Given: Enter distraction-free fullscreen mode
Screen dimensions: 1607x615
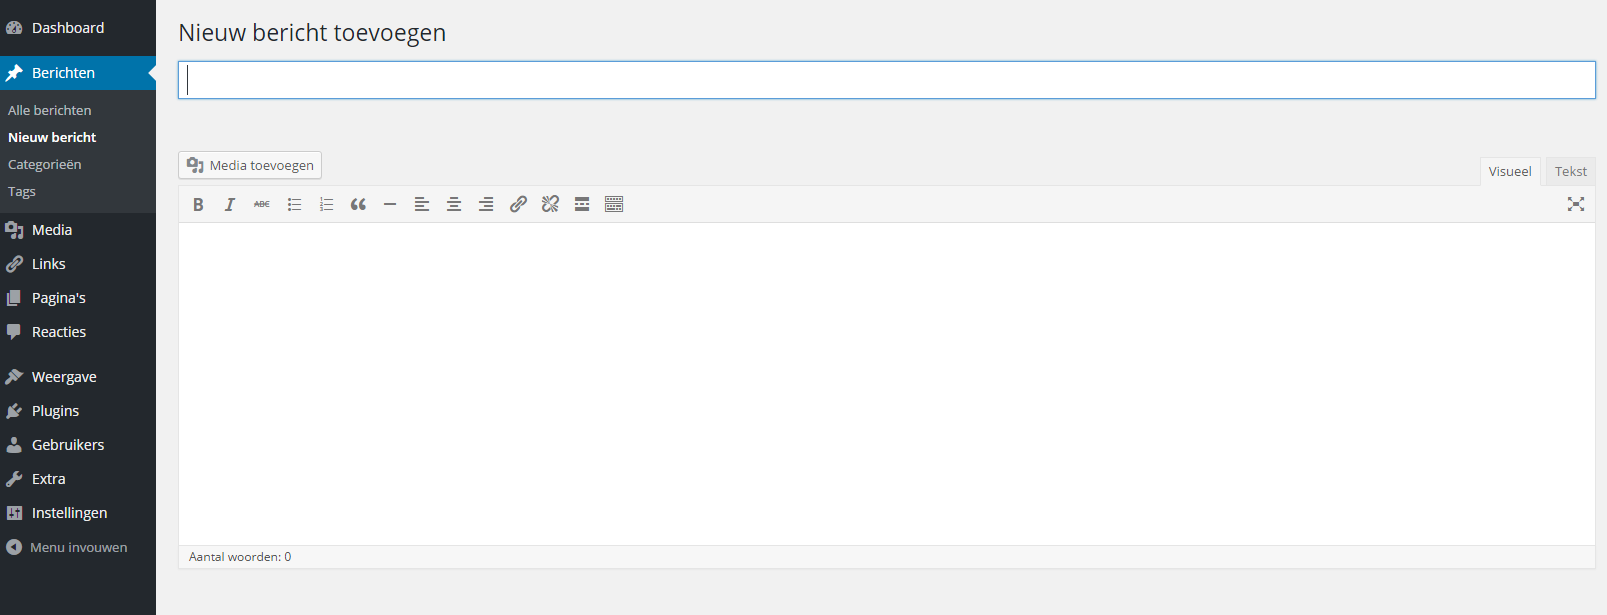Looking at the screenshot, I should click(x=1576, y=204).
